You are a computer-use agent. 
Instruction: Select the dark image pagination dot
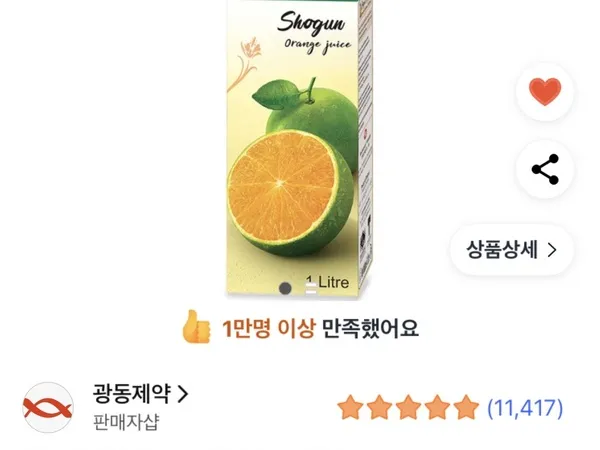click(x=286, y=287)
